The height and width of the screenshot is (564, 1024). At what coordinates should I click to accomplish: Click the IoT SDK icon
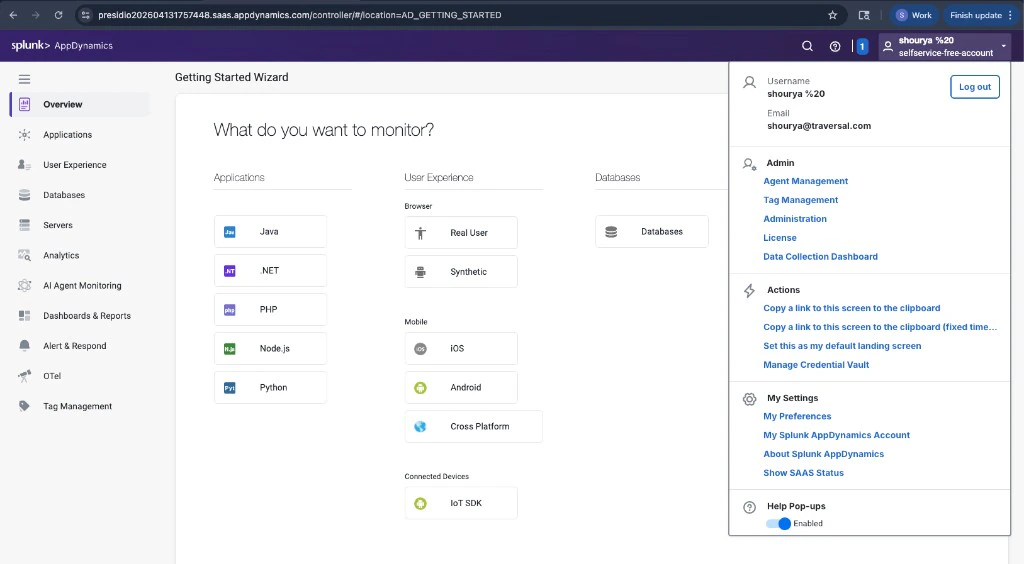pos(421,503)
